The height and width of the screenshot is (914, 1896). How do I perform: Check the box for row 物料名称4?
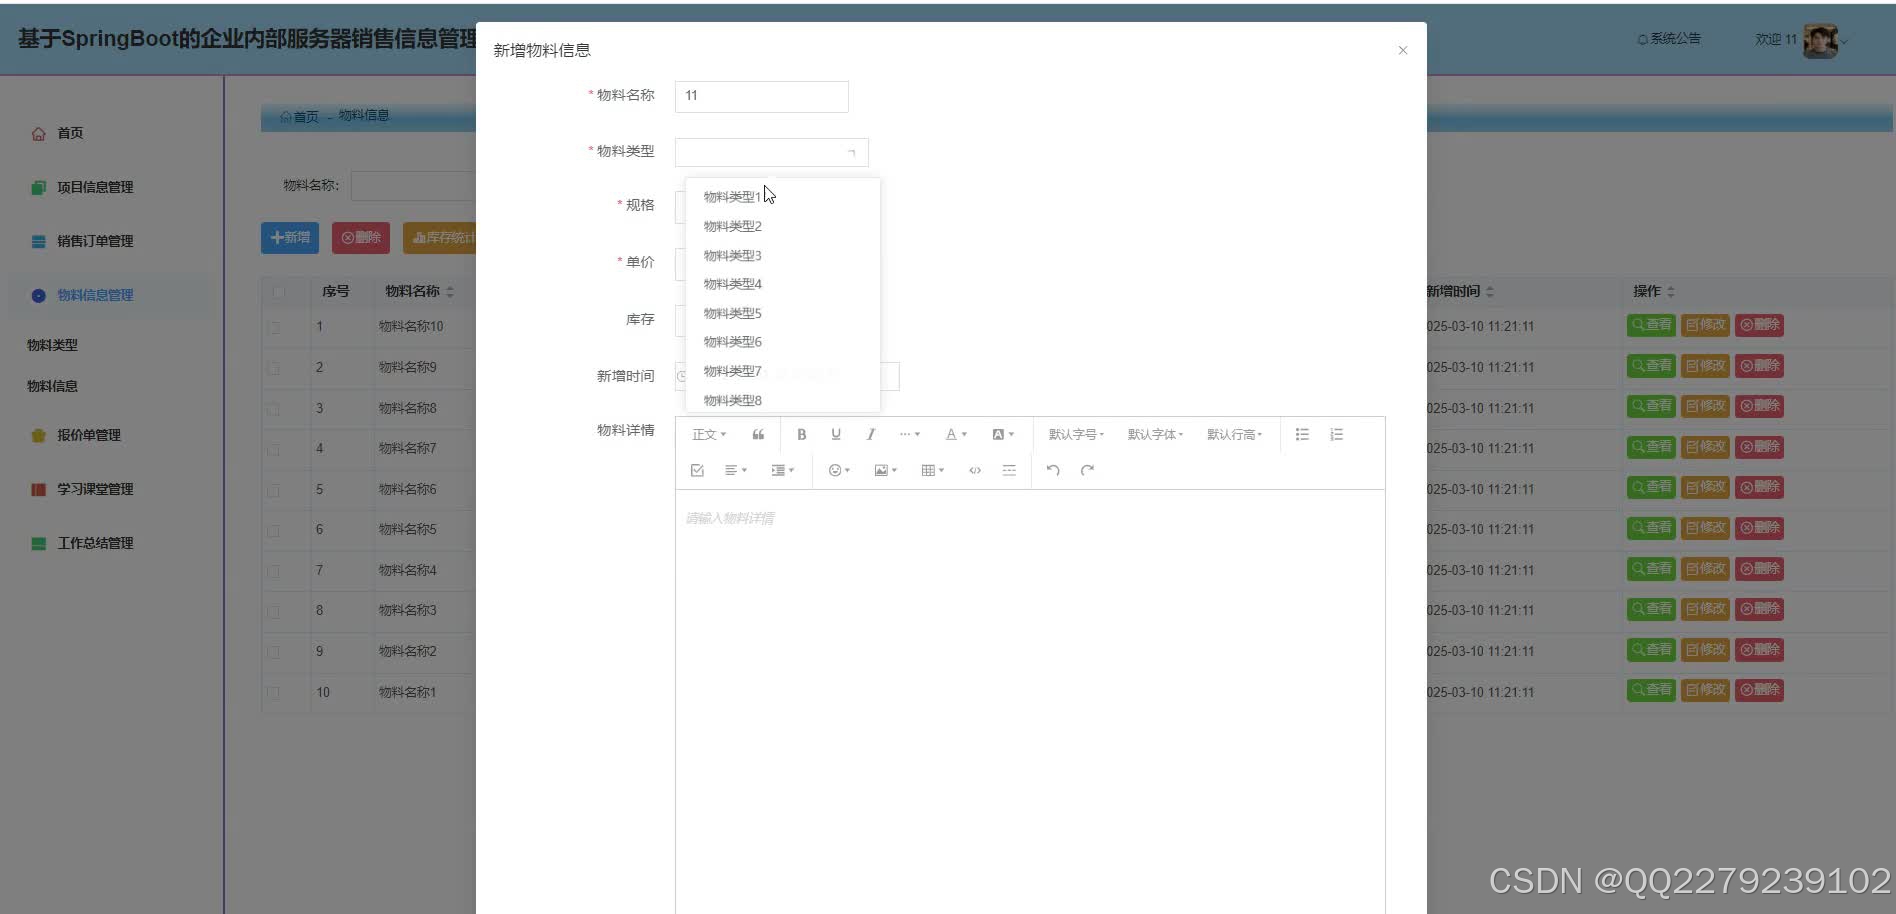(273, 571)
